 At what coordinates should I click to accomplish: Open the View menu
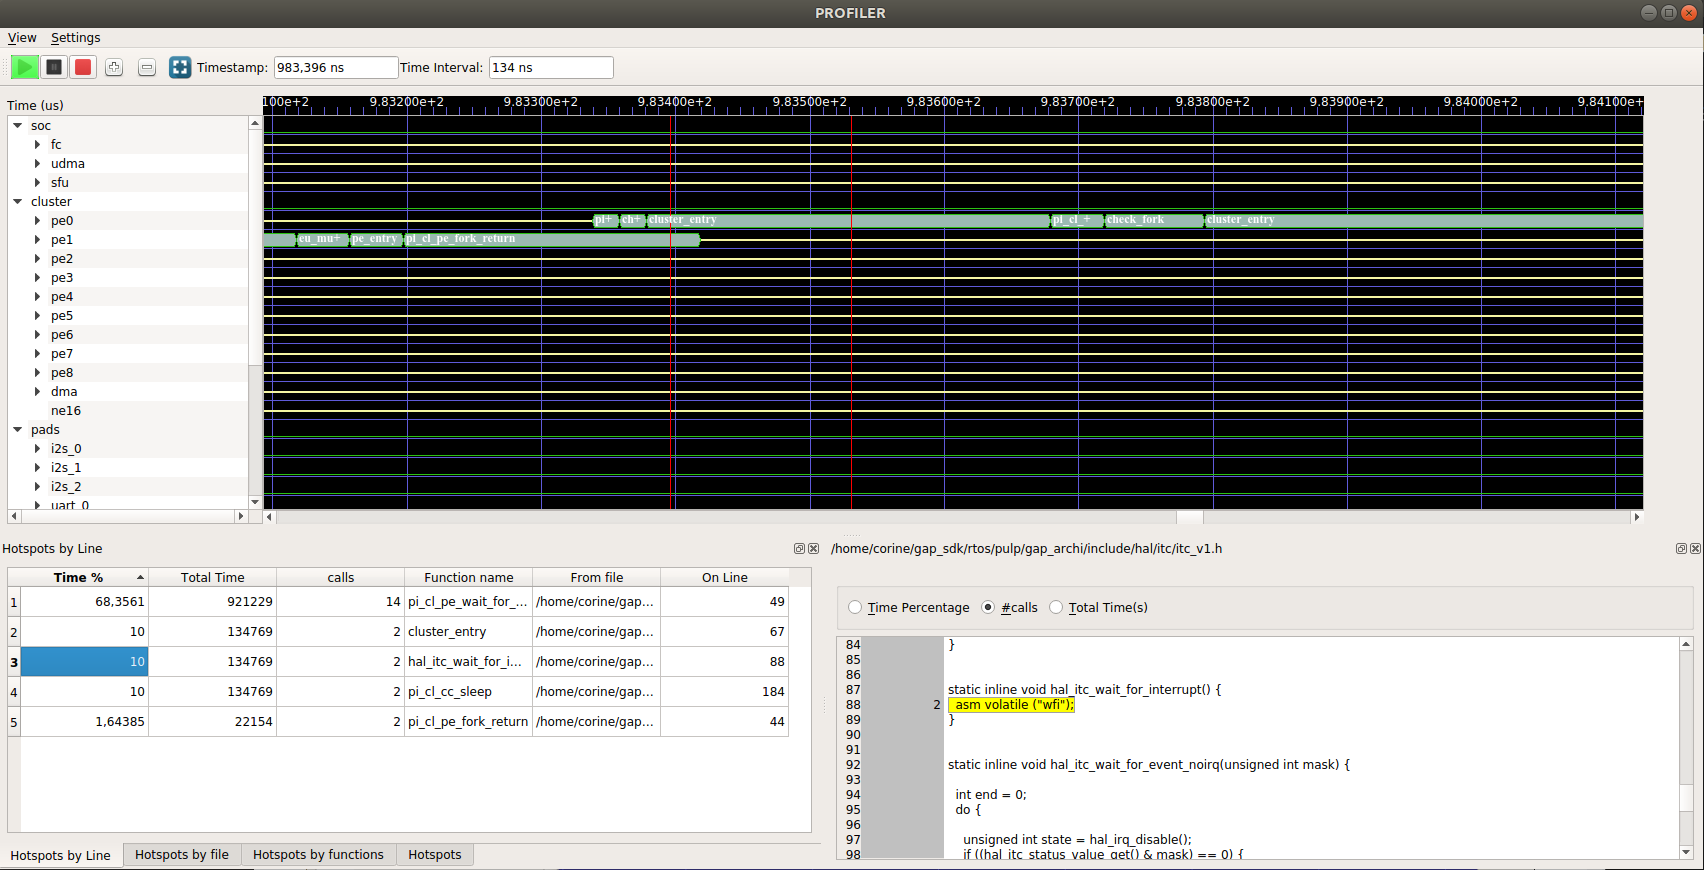point(22,38)
